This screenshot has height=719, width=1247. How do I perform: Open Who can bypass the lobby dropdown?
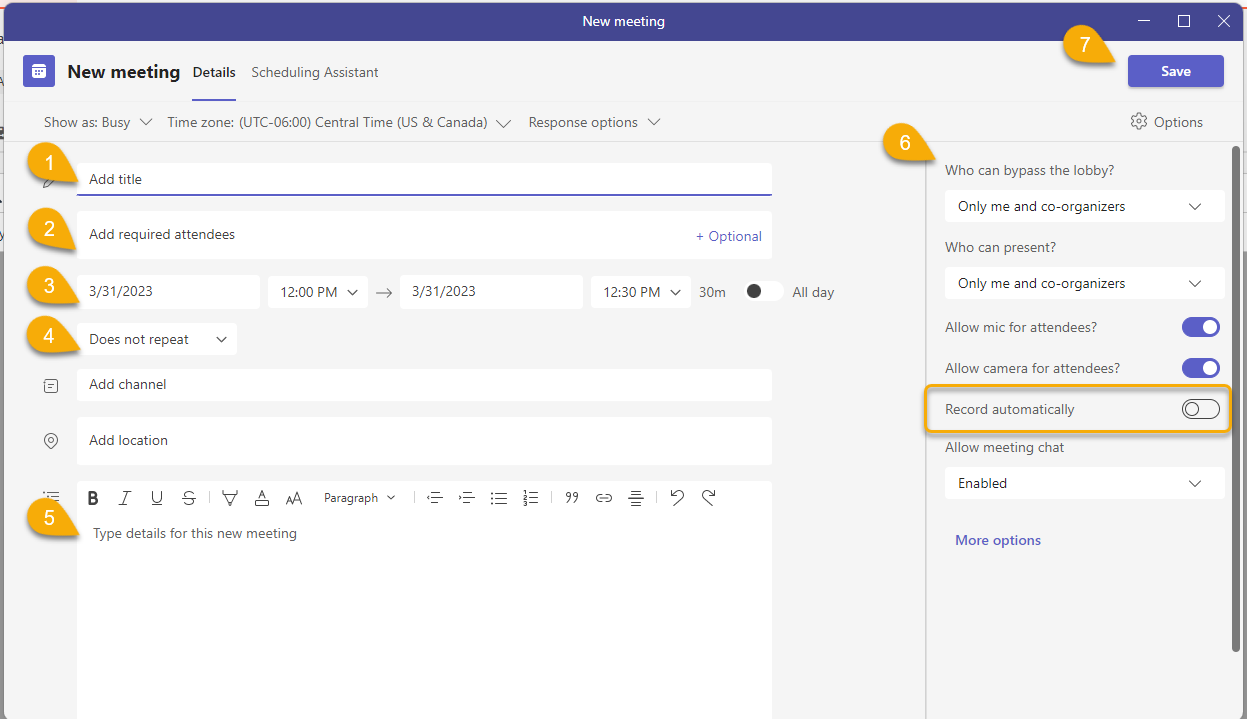pyautogui.click(x=1085, y=206)
